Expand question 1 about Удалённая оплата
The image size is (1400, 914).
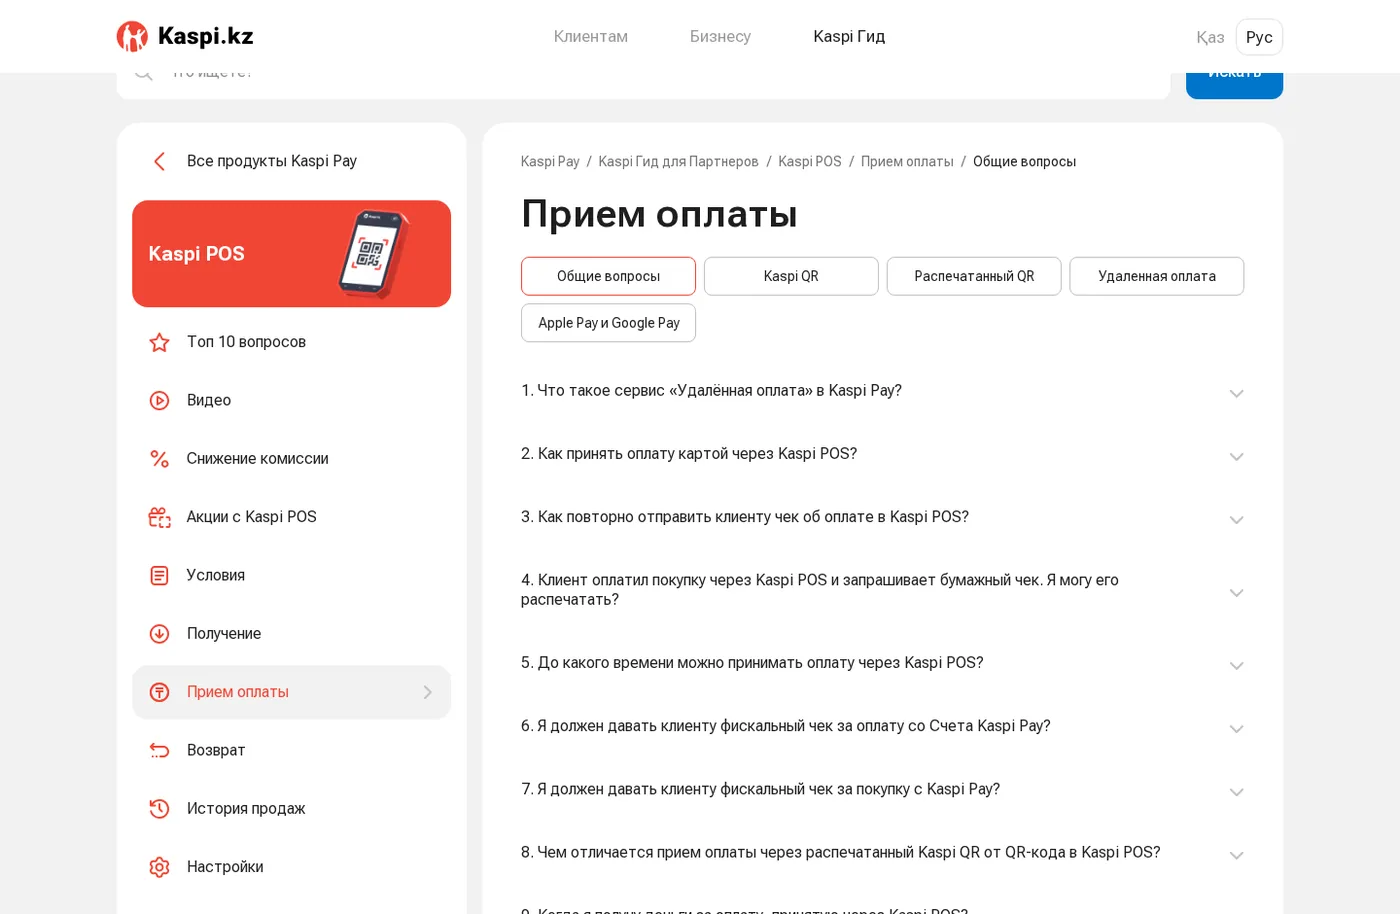pyautogui.click(x=882, y=391)
